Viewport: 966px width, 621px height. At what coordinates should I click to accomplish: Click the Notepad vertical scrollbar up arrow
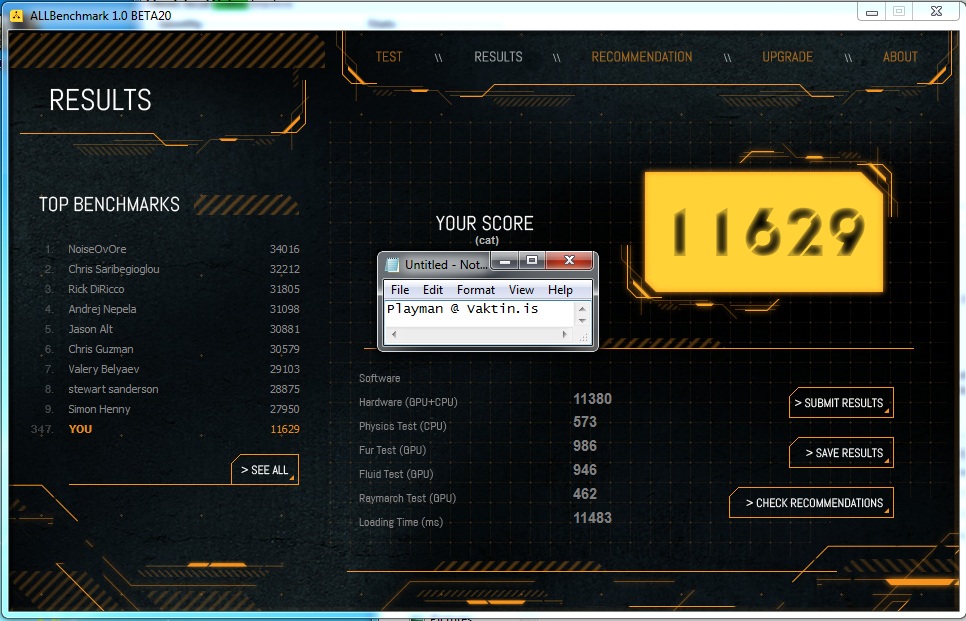tap(583, 308)
